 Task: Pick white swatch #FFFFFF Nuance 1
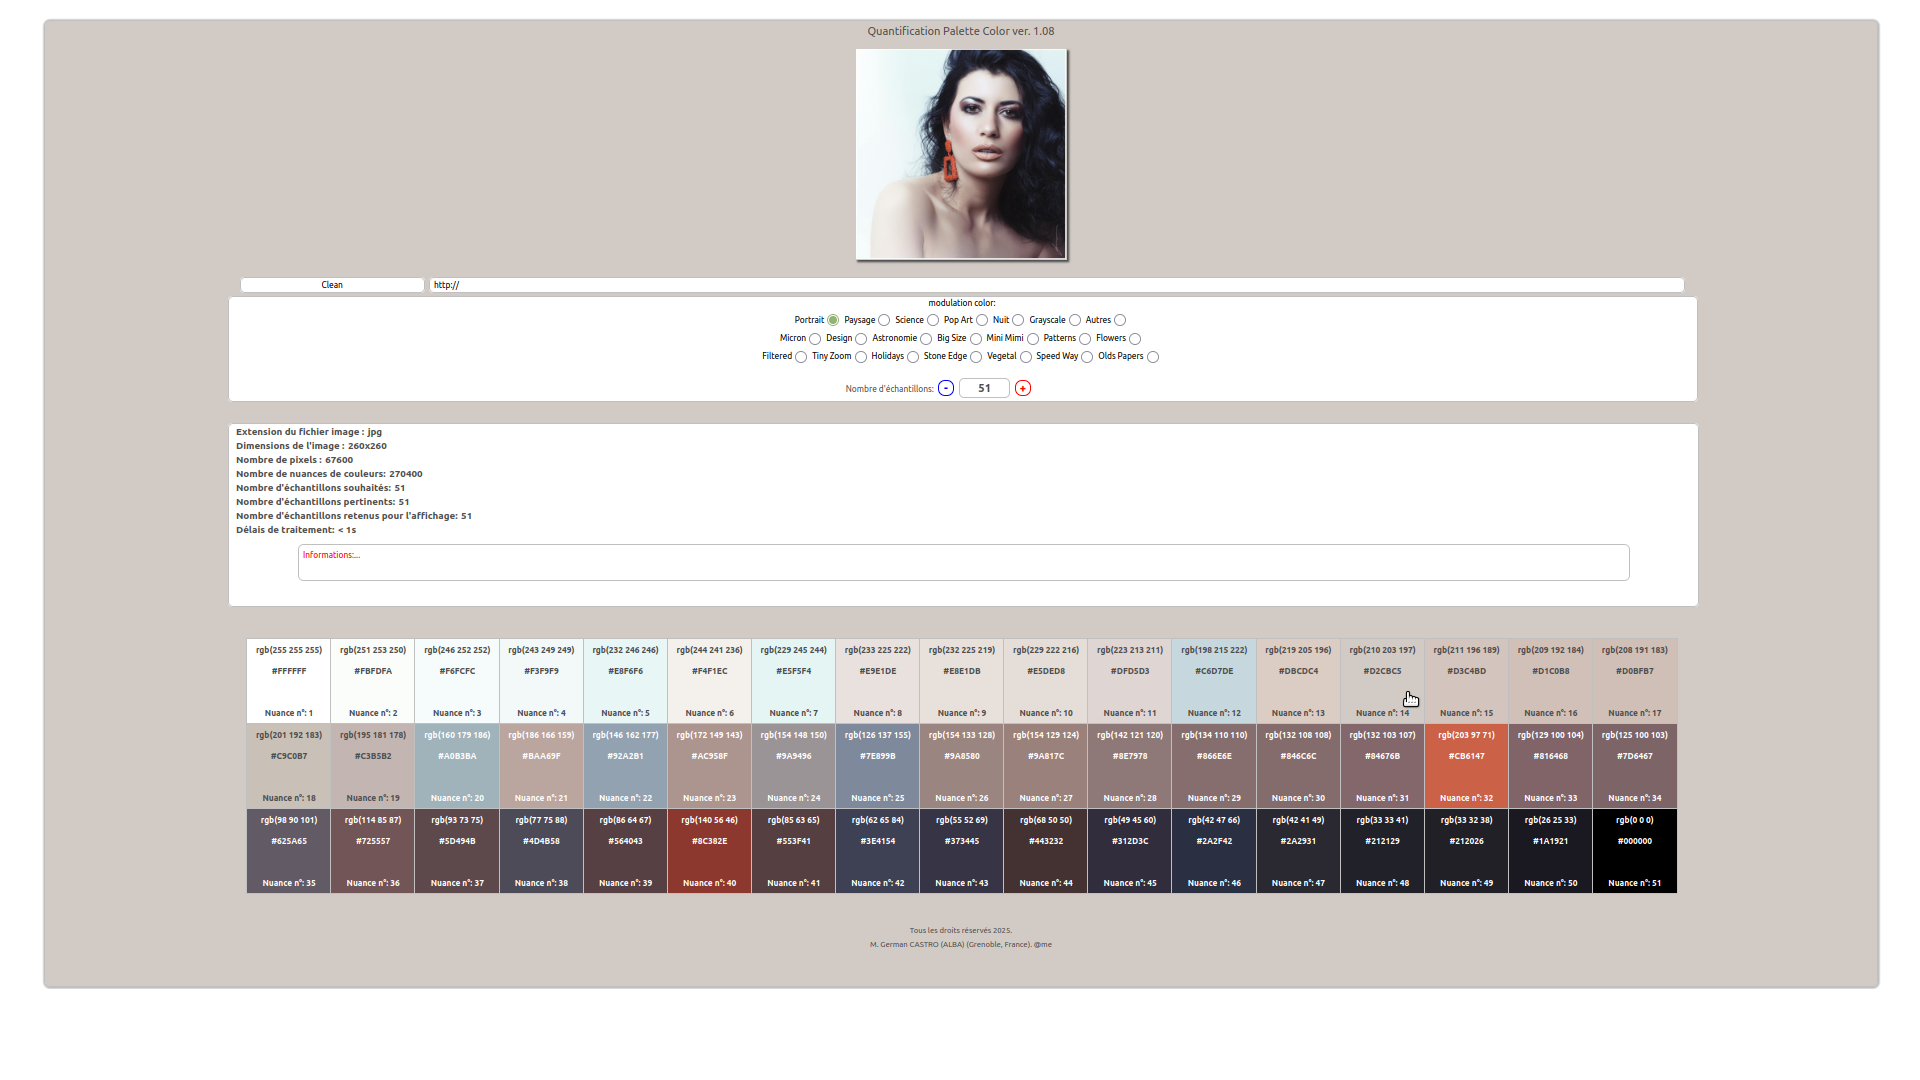coord(289,681)
